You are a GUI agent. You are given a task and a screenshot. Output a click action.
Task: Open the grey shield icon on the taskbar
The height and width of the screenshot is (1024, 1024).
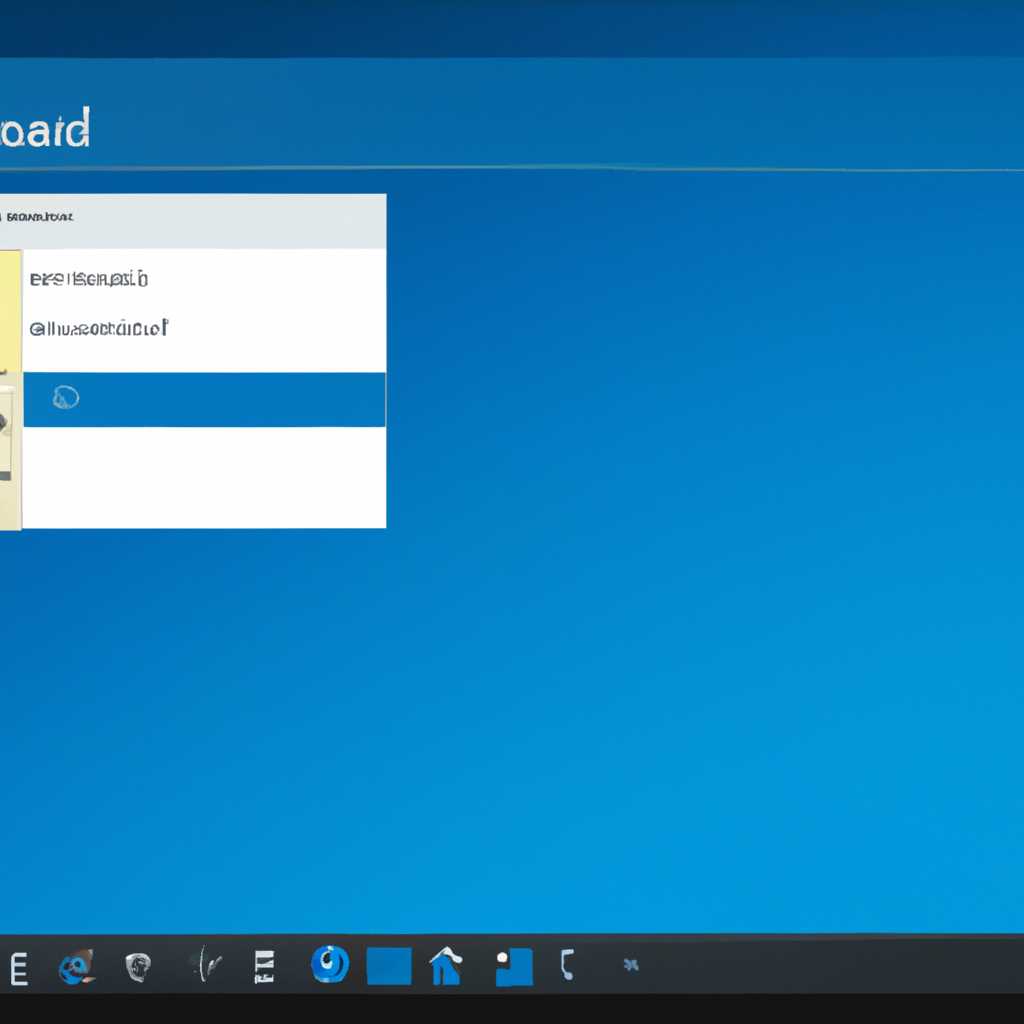138,967
